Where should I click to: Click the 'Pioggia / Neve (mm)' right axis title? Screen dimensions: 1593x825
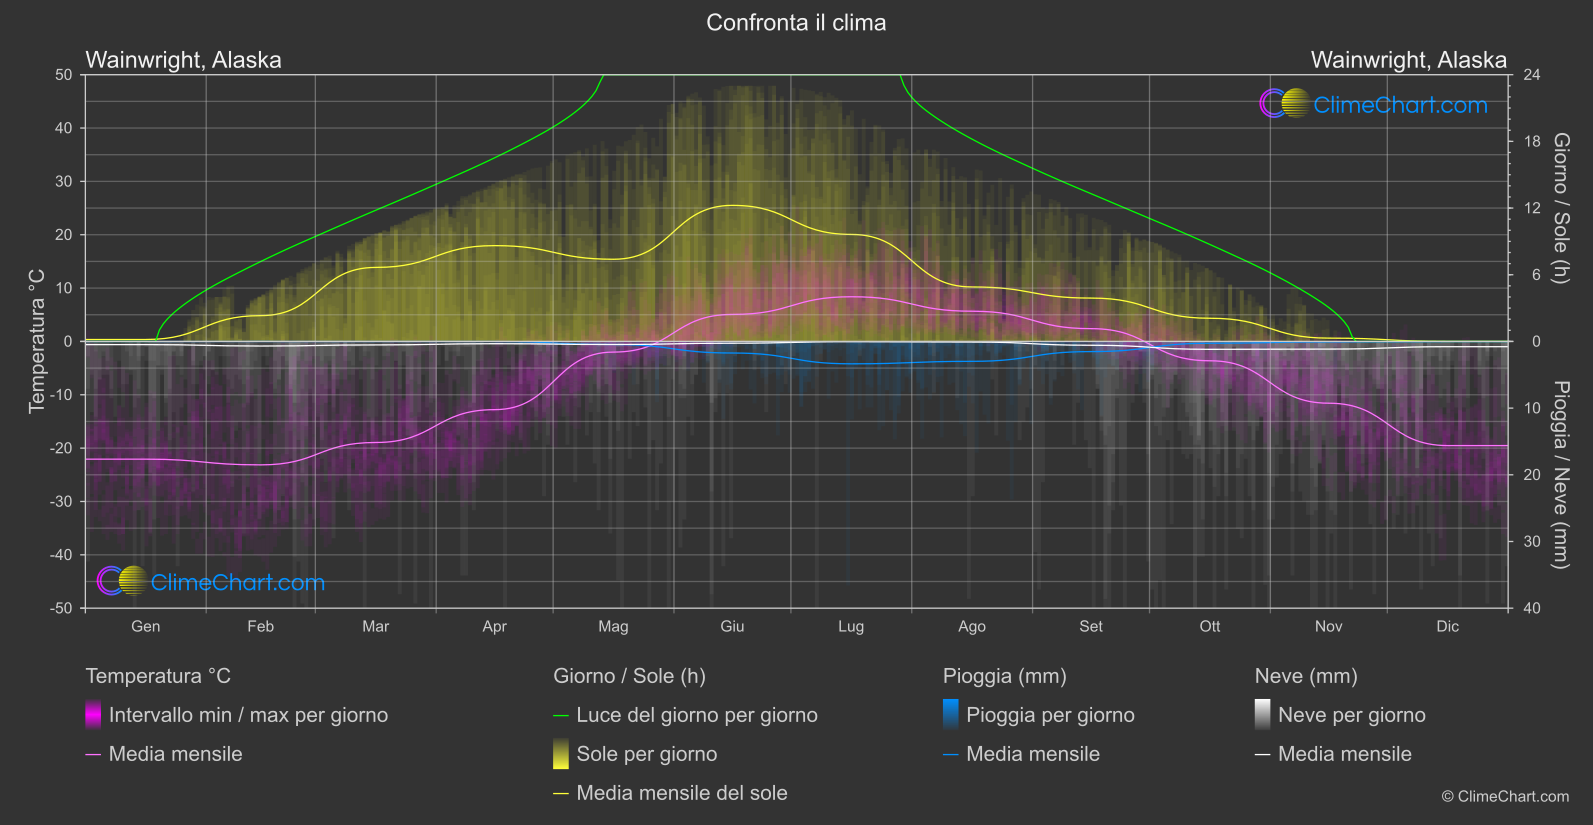(x=1561, y=475)
